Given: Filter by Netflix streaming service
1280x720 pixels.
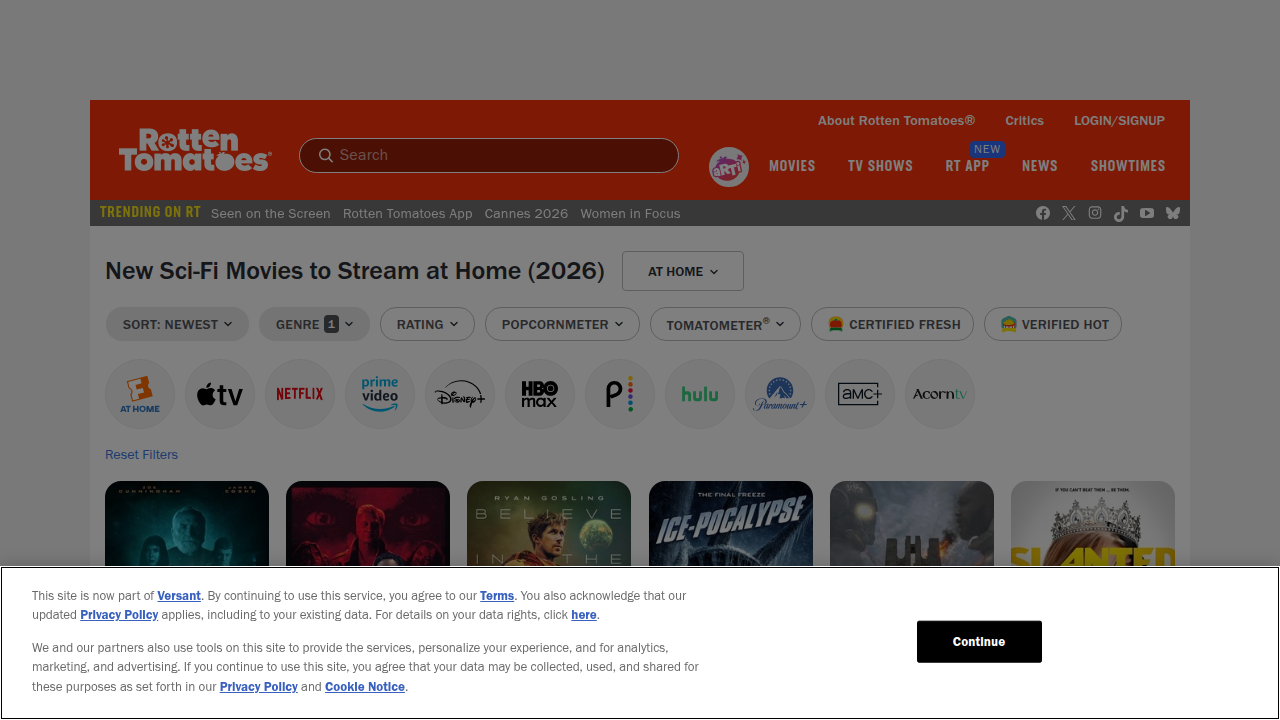Looking at the screenshot, I should 300,394.
